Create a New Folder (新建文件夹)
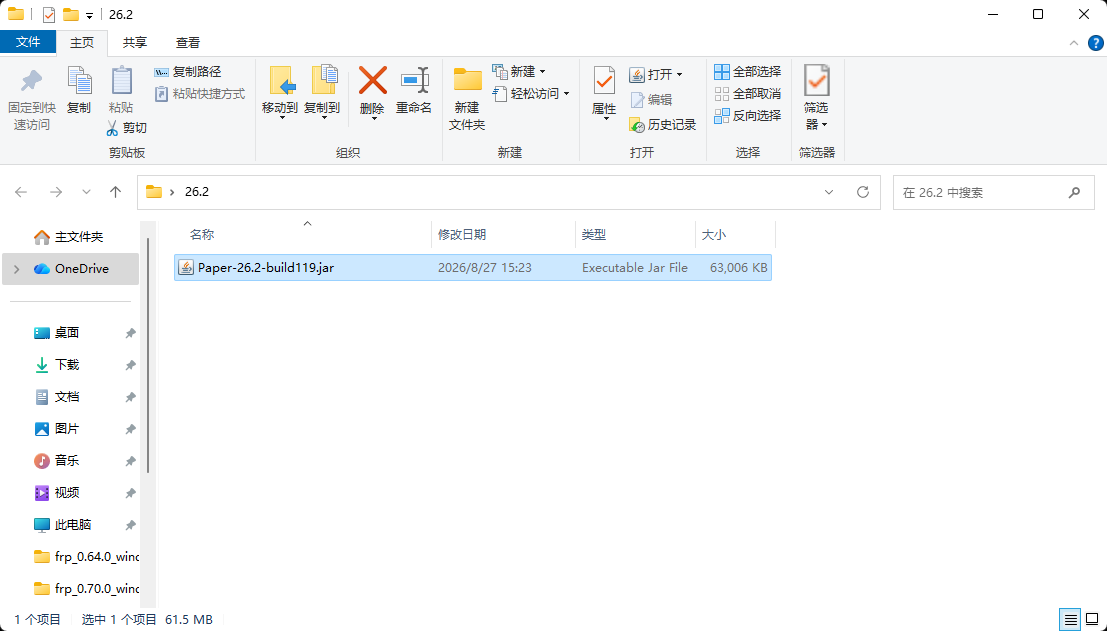Screen dimensions: 1107x631 467,97
